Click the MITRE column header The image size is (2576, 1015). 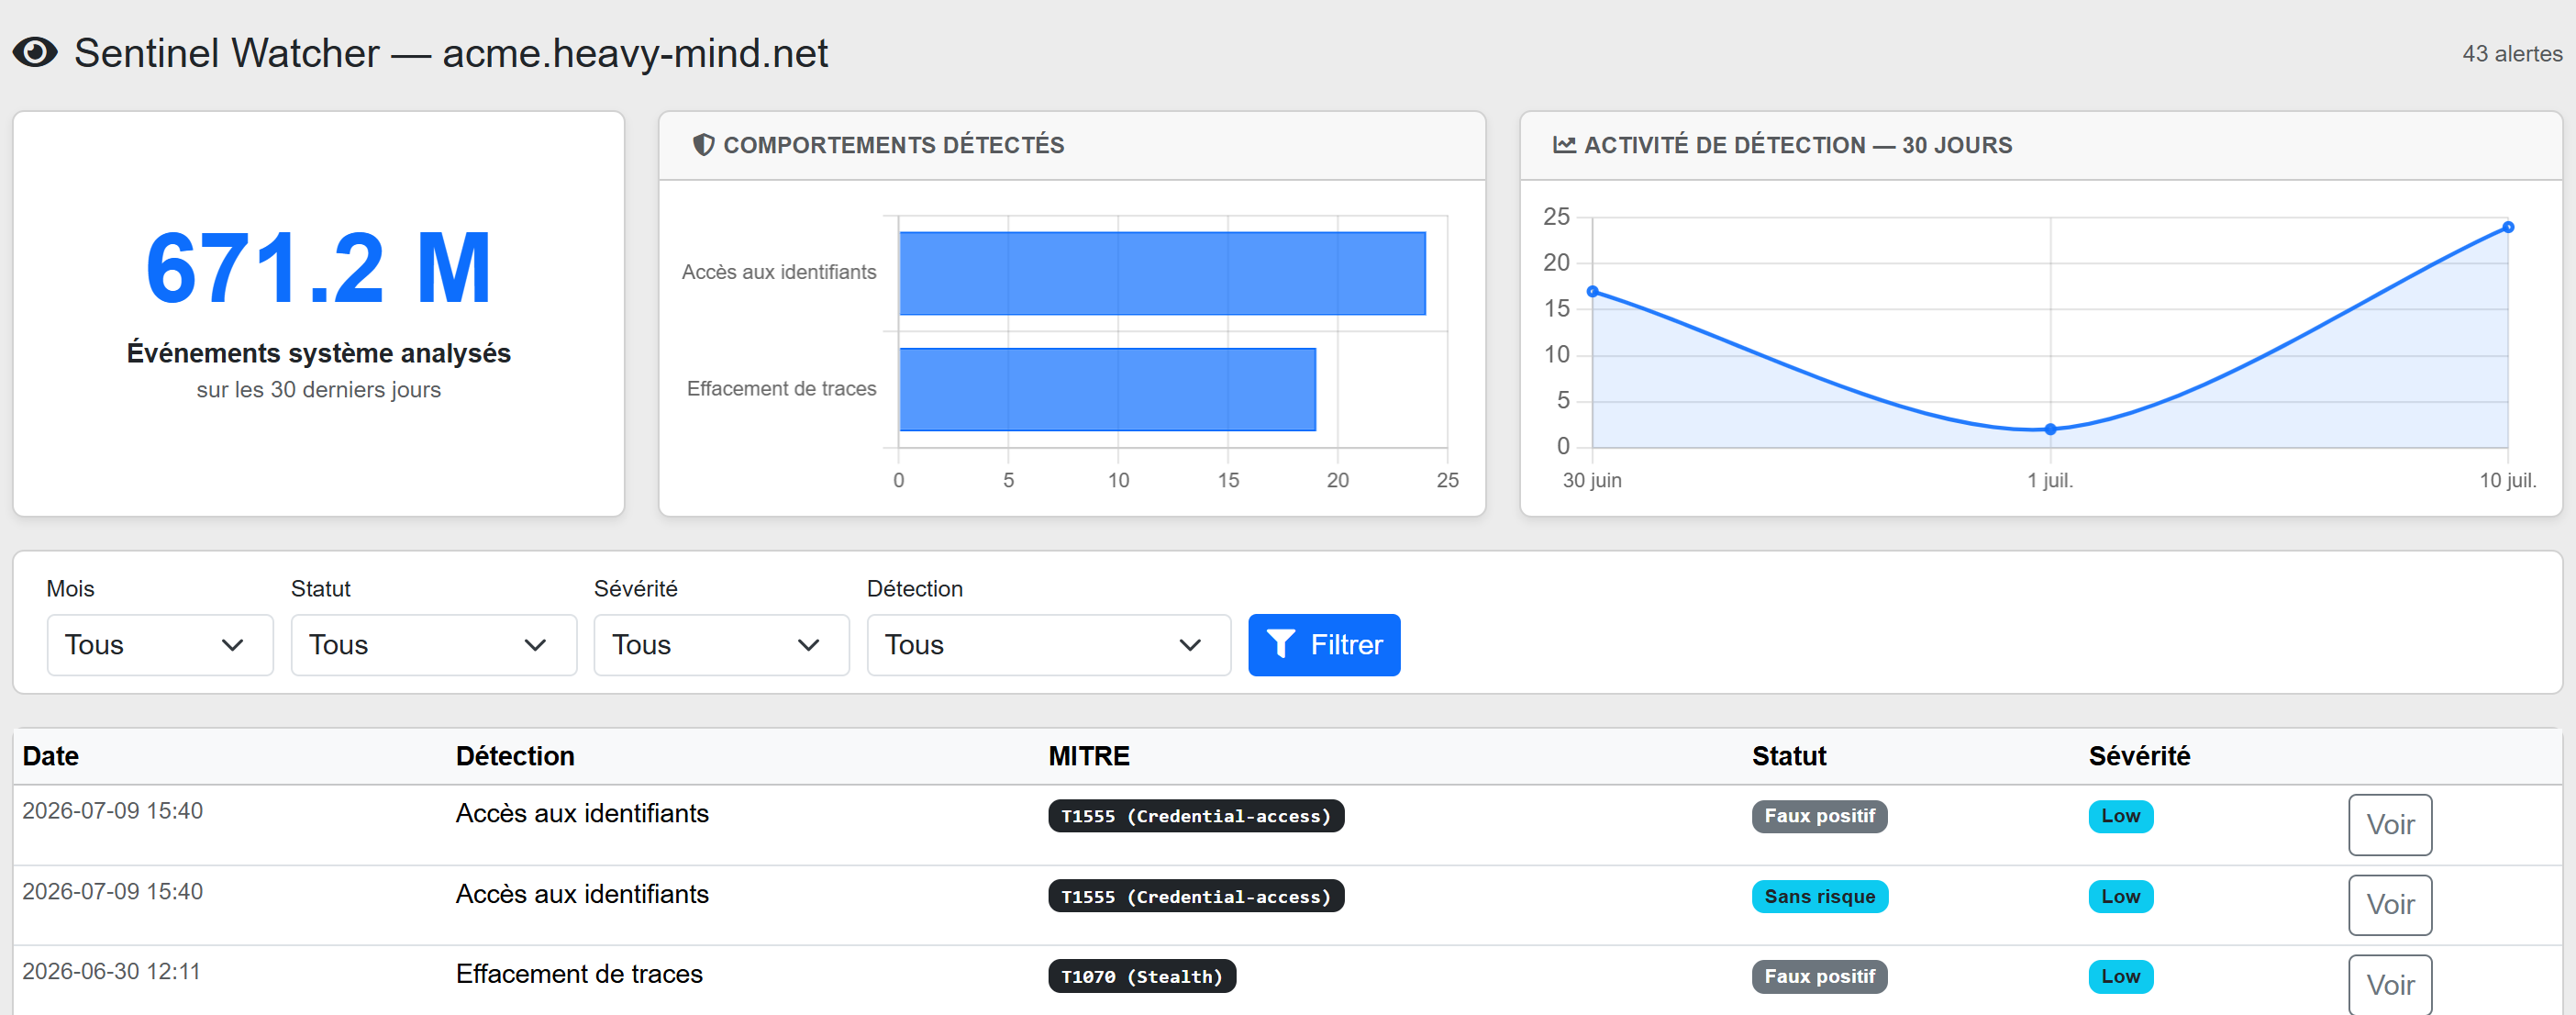(1089, 756)
